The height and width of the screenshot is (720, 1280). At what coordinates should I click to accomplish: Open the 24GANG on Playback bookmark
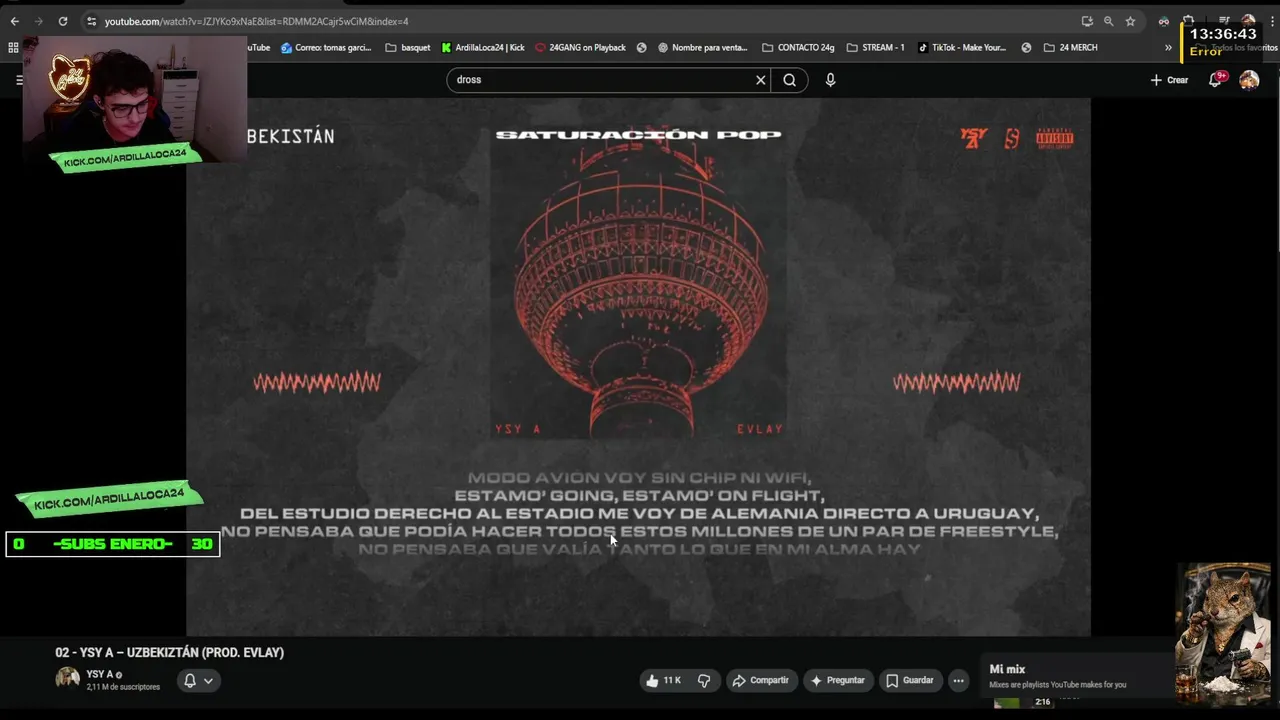(x=580, y=47)
